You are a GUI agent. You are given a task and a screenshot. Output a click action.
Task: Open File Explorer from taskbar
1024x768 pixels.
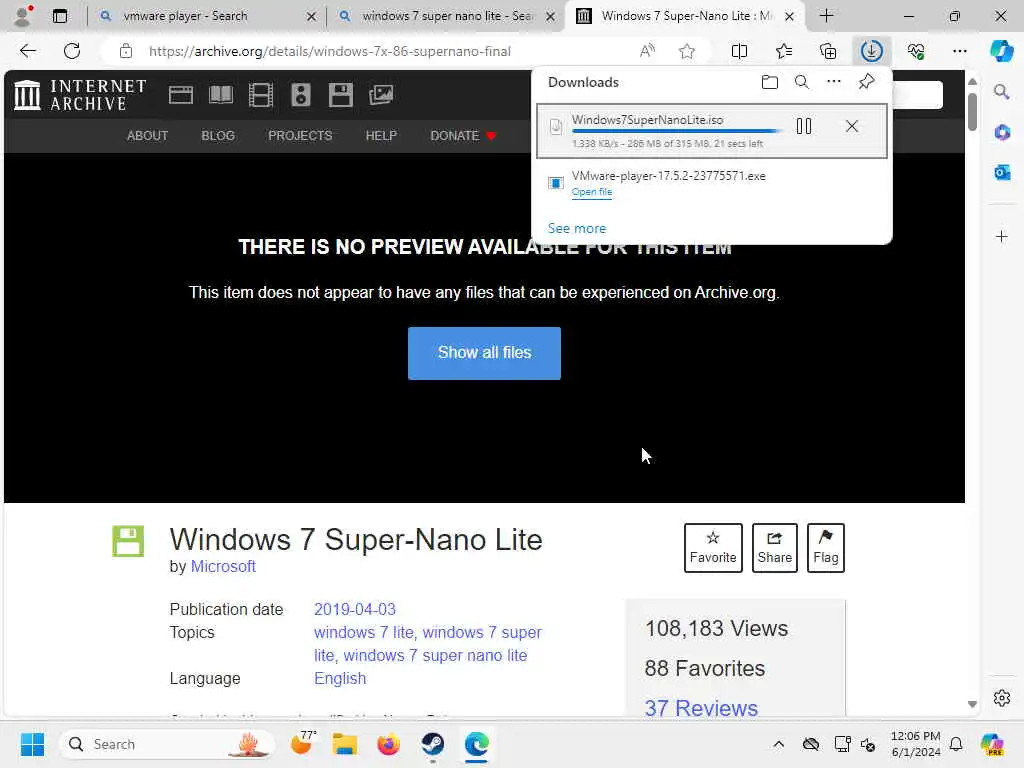point(344,744)
